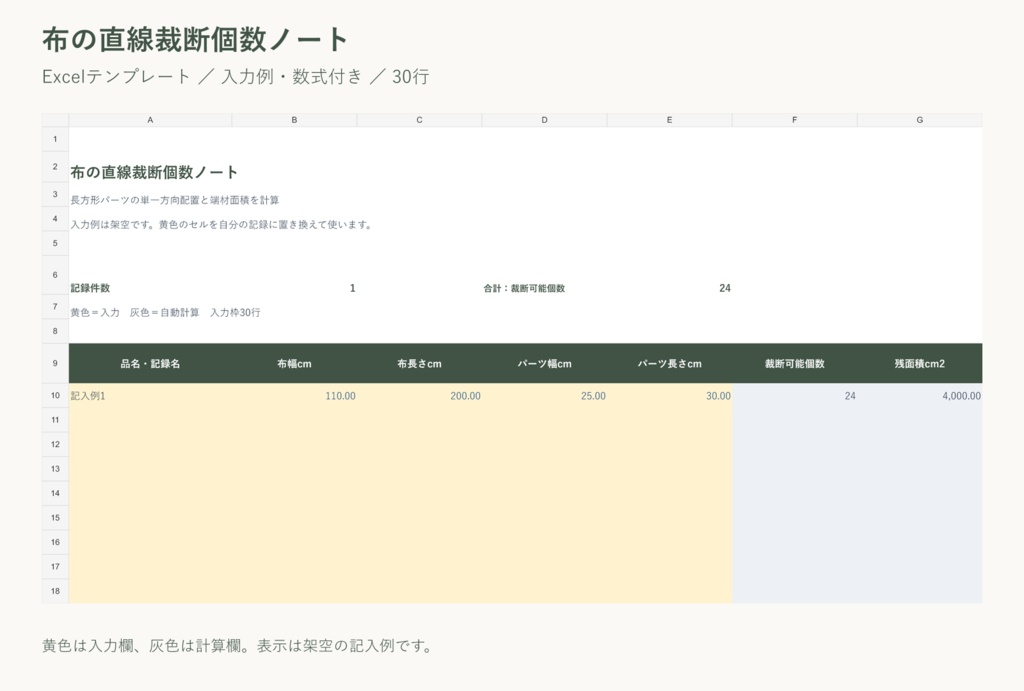
Task: Select column F header
Action: pos(795,120)
